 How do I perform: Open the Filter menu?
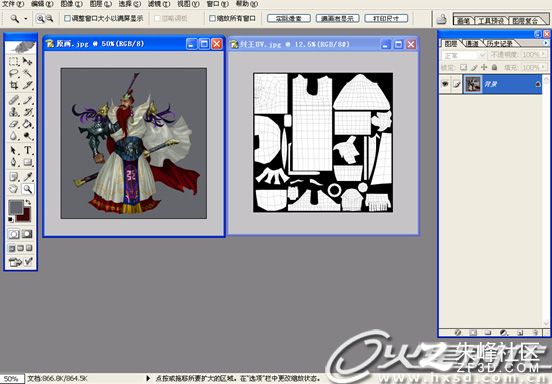[x=159, y=4]
